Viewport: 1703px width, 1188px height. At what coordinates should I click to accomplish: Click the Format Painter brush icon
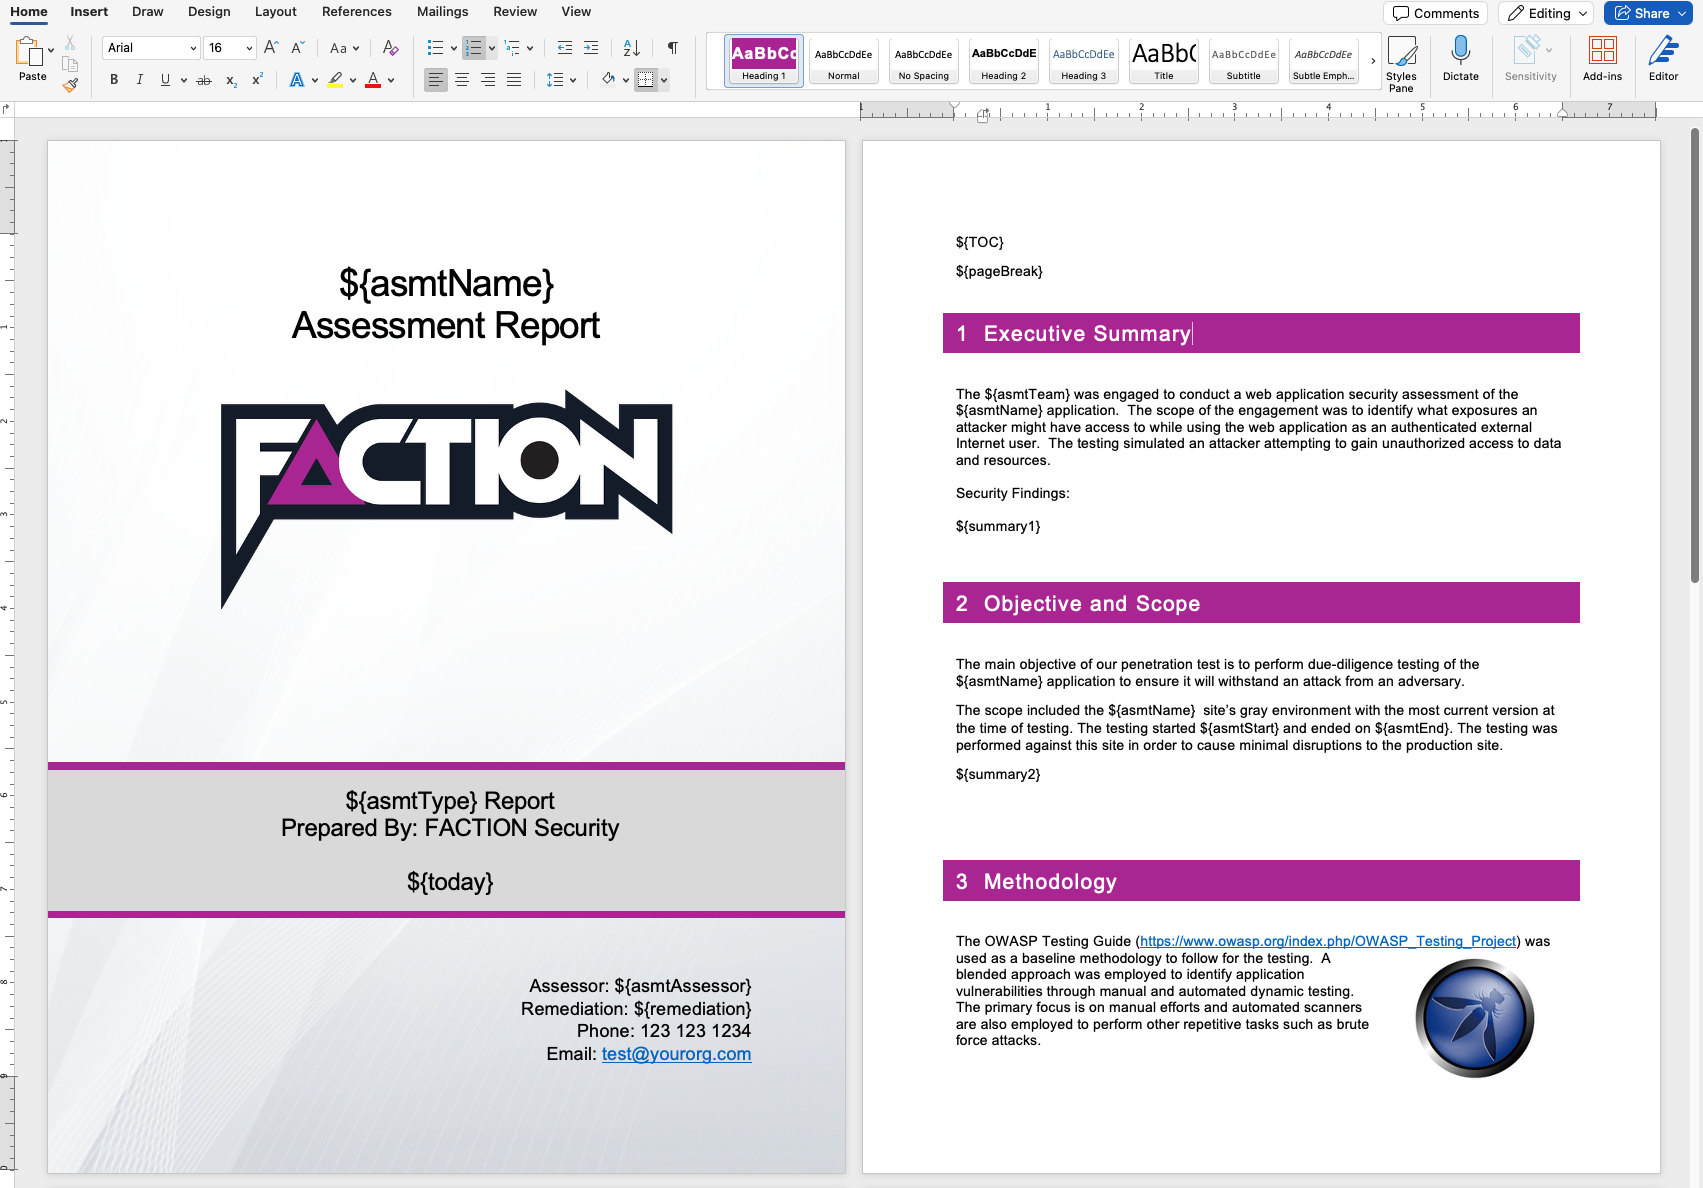(x=70, y=85)
